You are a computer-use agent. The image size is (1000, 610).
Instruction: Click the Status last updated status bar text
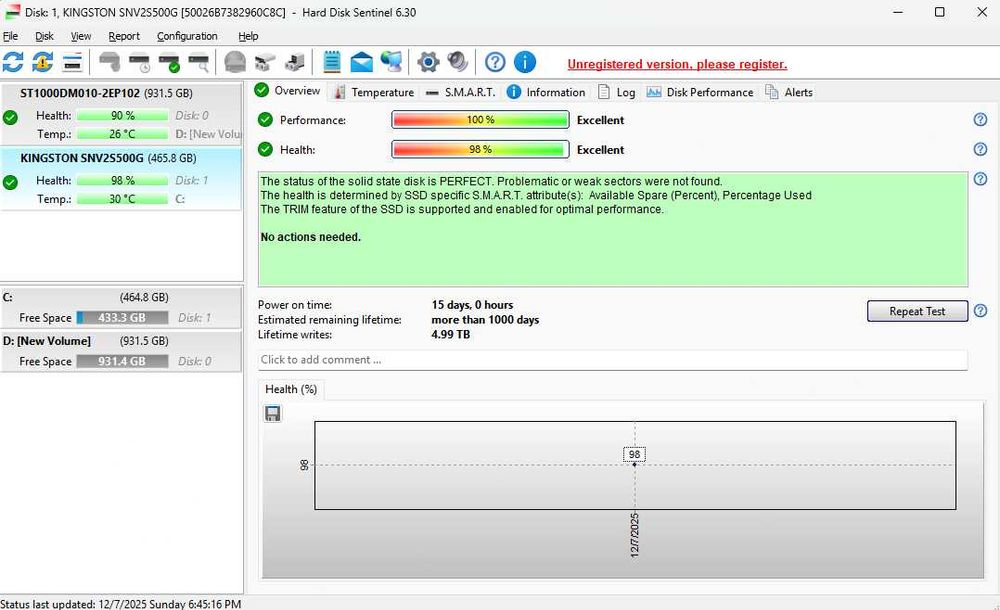tap(121, 604)
